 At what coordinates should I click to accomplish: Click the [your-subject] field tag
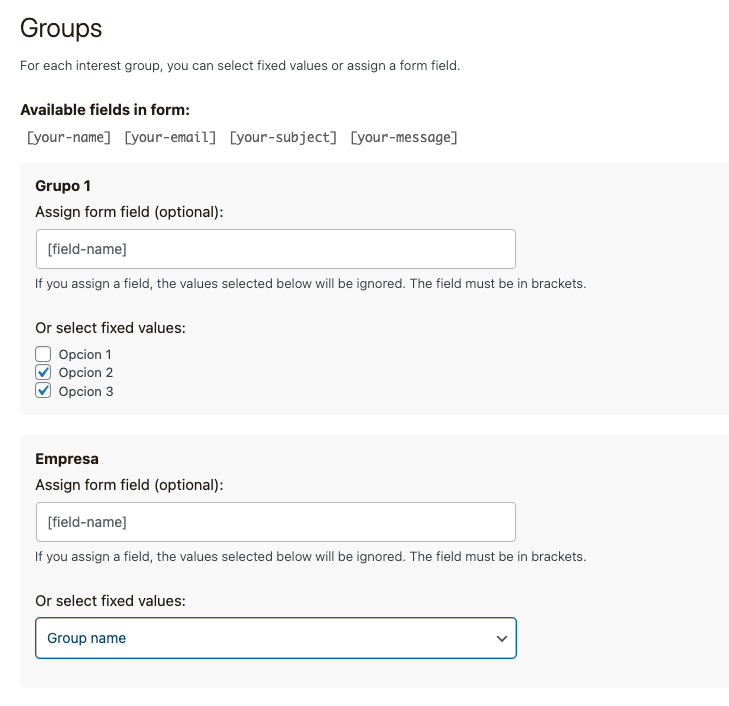(283, 137)
